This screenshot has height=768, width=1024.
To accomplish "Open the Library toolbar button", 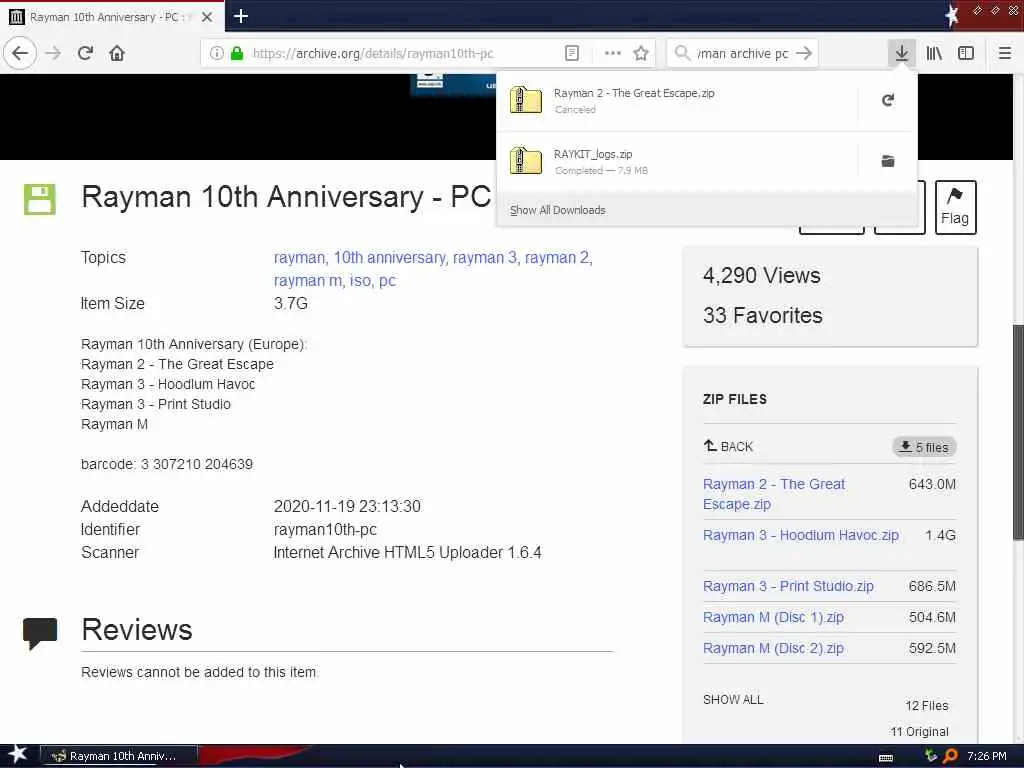I will click(934, 53).
